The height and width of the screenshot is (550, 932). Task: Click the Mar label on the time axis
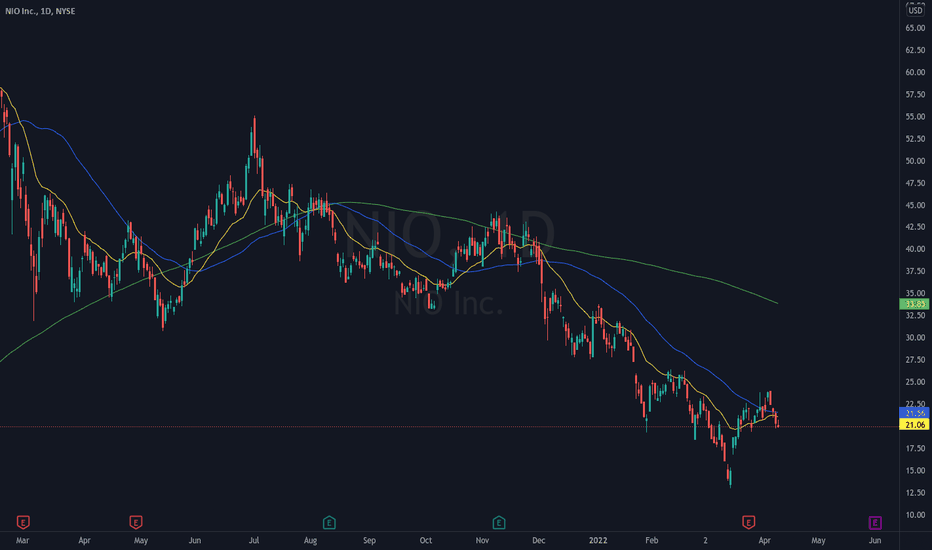pos(23,540)
